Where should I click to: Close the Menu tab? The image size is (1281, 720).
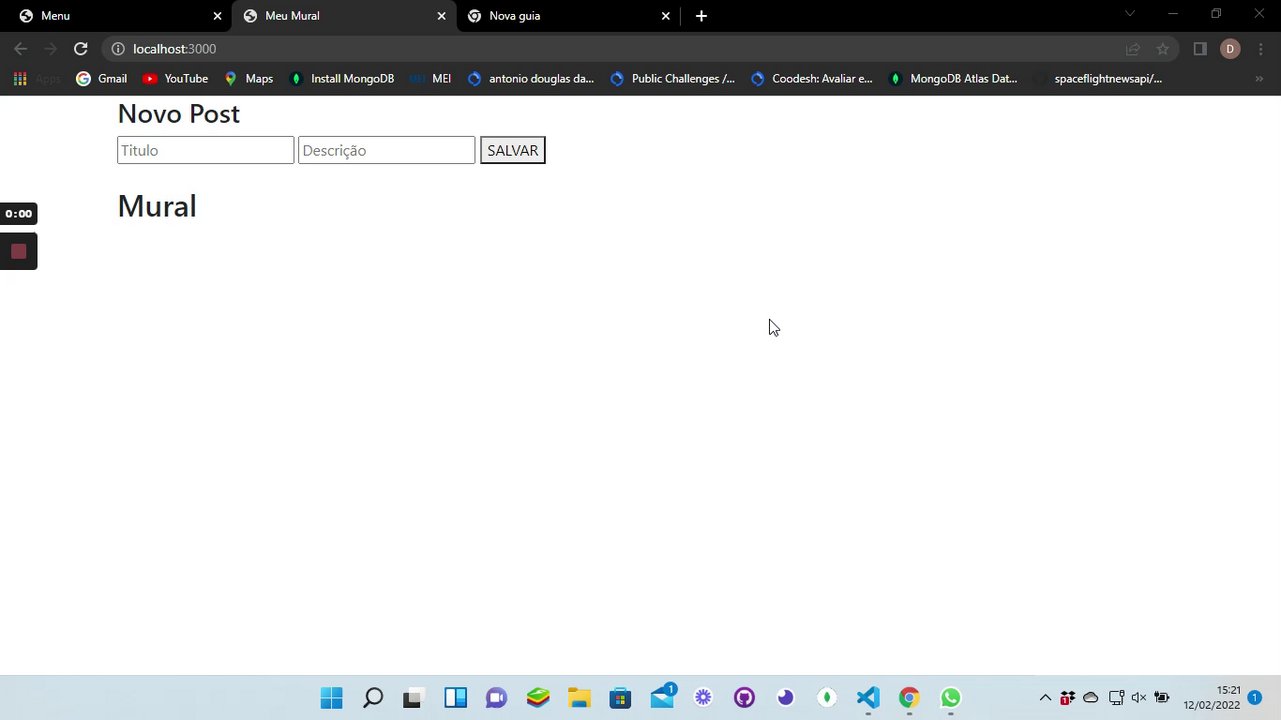pyautogui.click(x=217, y=16)
